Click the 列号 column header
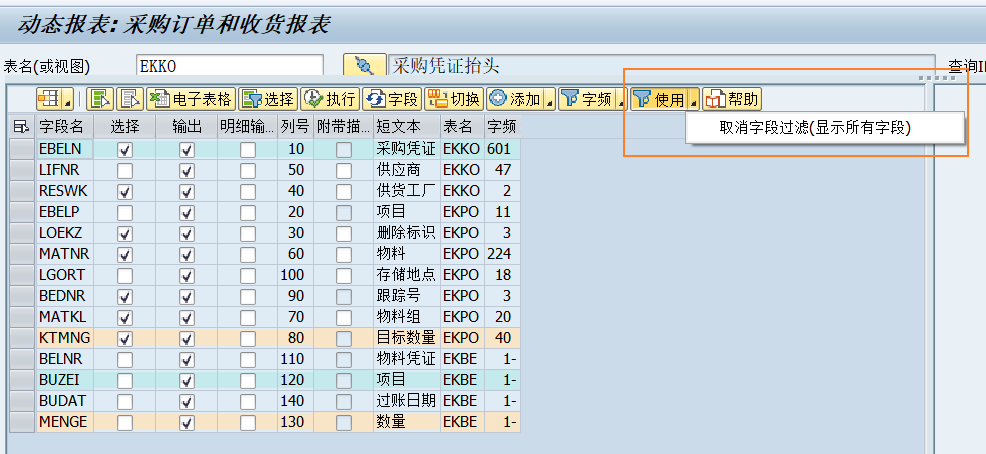This screenshot has width=986, height=454. (x=295, y=127)
